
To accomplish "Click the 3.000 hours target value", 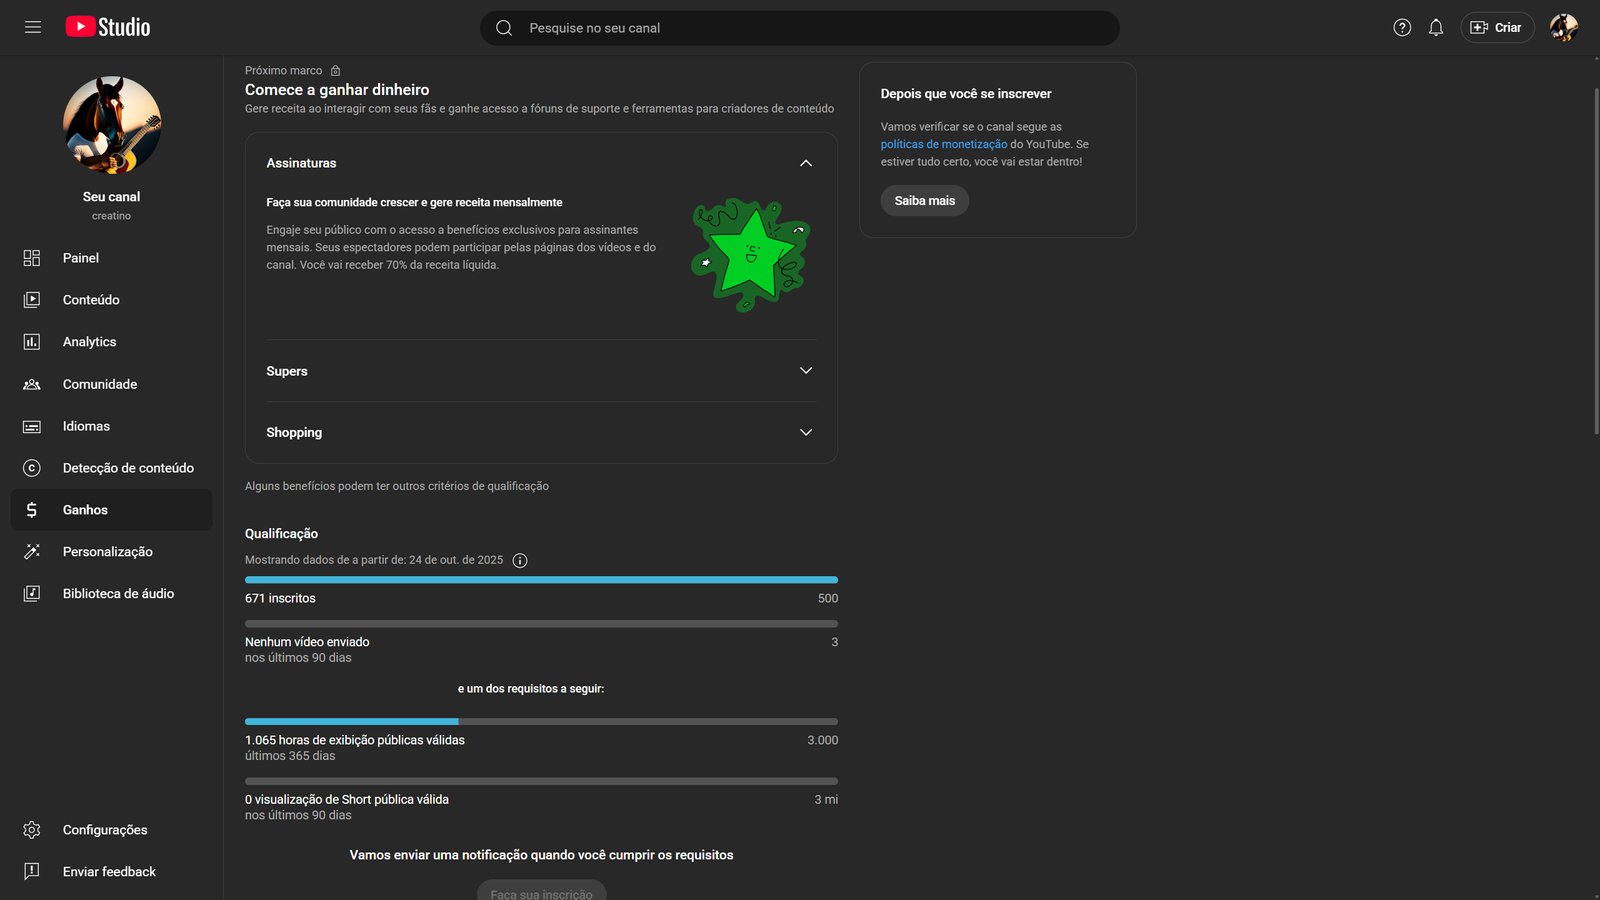I will 823,740.
